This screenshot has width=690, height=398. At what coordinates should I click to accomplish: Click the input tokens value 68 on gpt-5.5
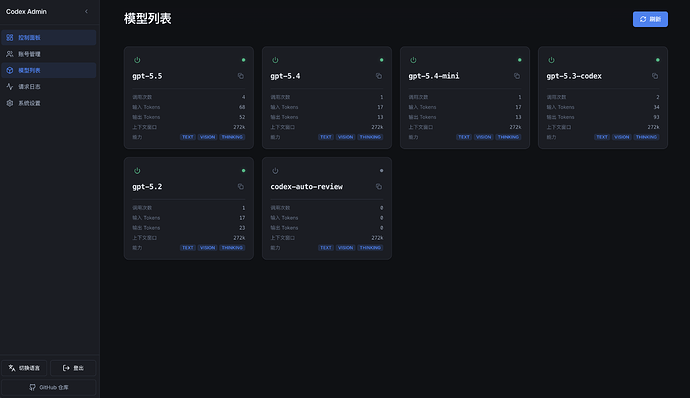pyautogui.click(x=242, y=107)
